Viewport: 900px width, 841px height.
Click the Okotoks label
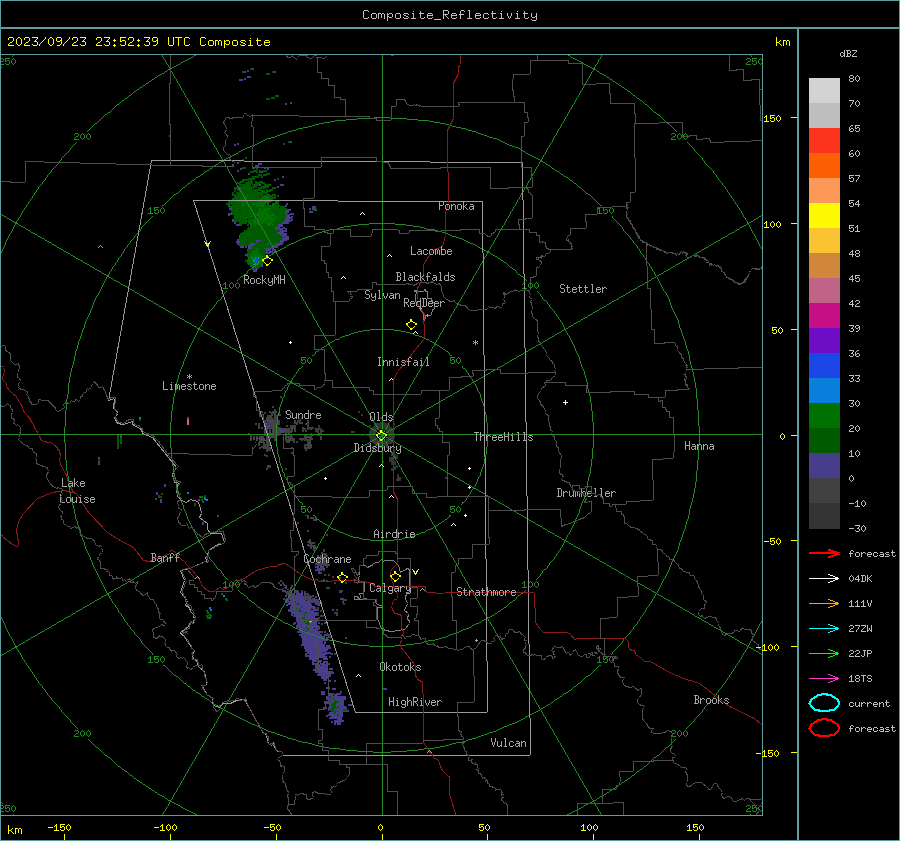(x=400, y=667)
